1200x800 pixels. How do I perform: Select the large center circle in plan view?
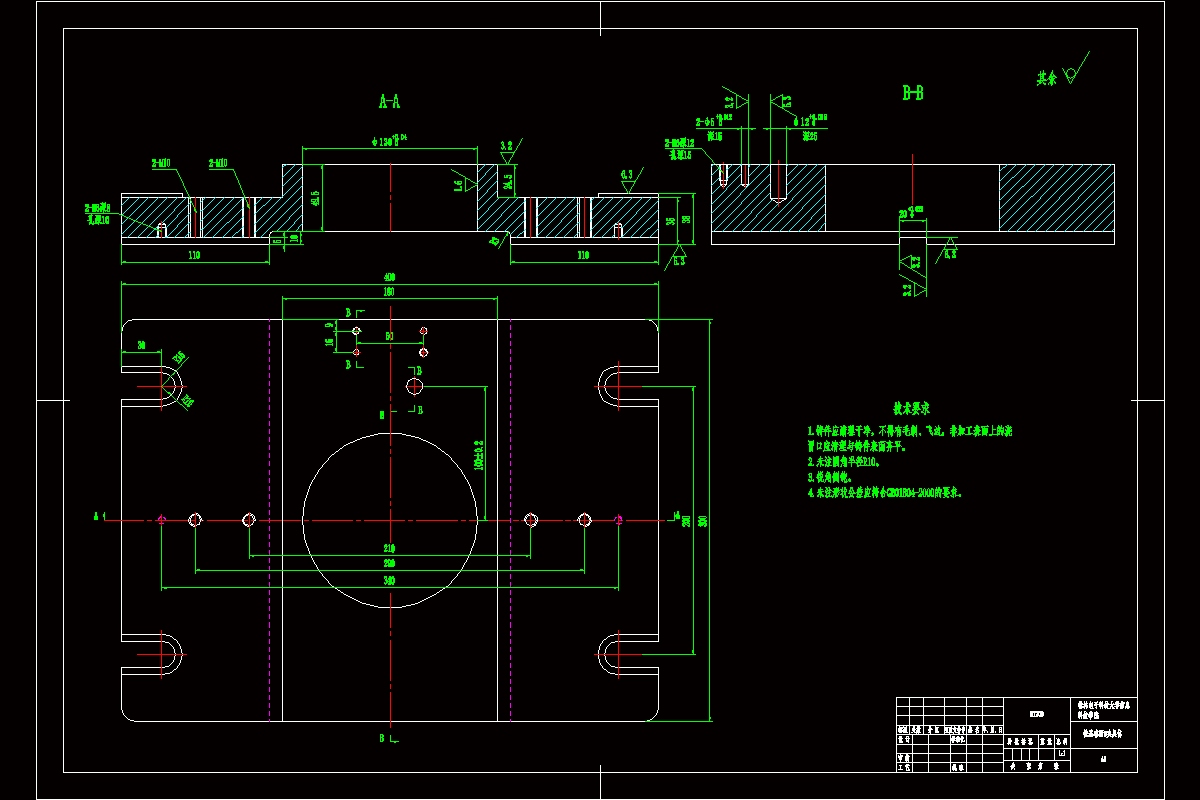point(389,520)
